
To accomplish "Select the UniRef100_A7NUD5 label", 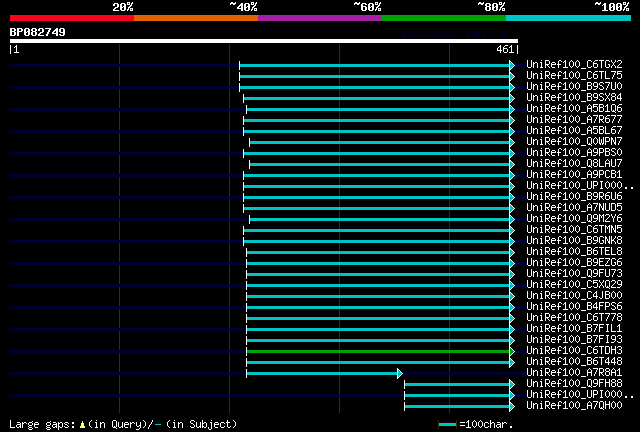I will (x=574, y=207).
